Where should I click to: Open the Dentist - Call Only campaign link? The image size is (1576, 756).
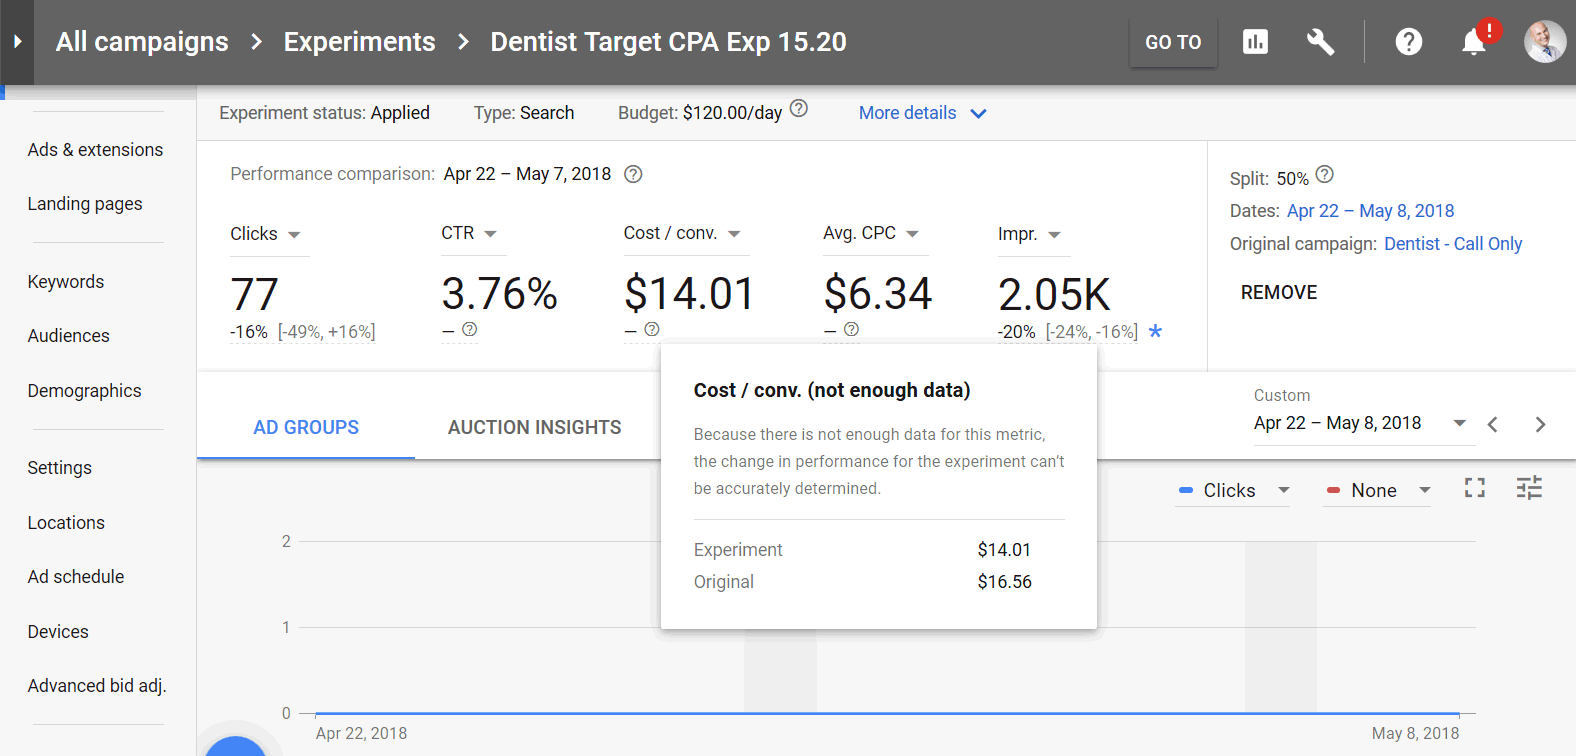[x=1452, y=244]
